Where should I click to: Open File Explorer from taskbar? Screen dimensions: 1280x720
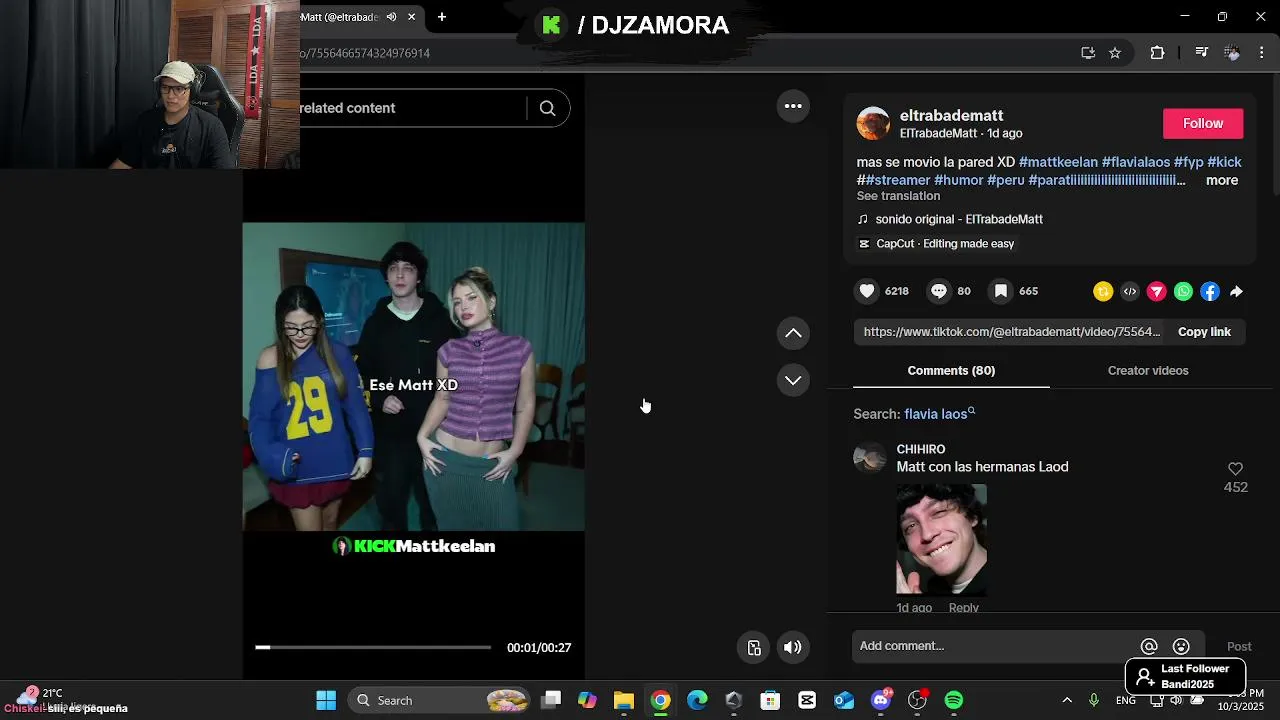pos(624,700)
